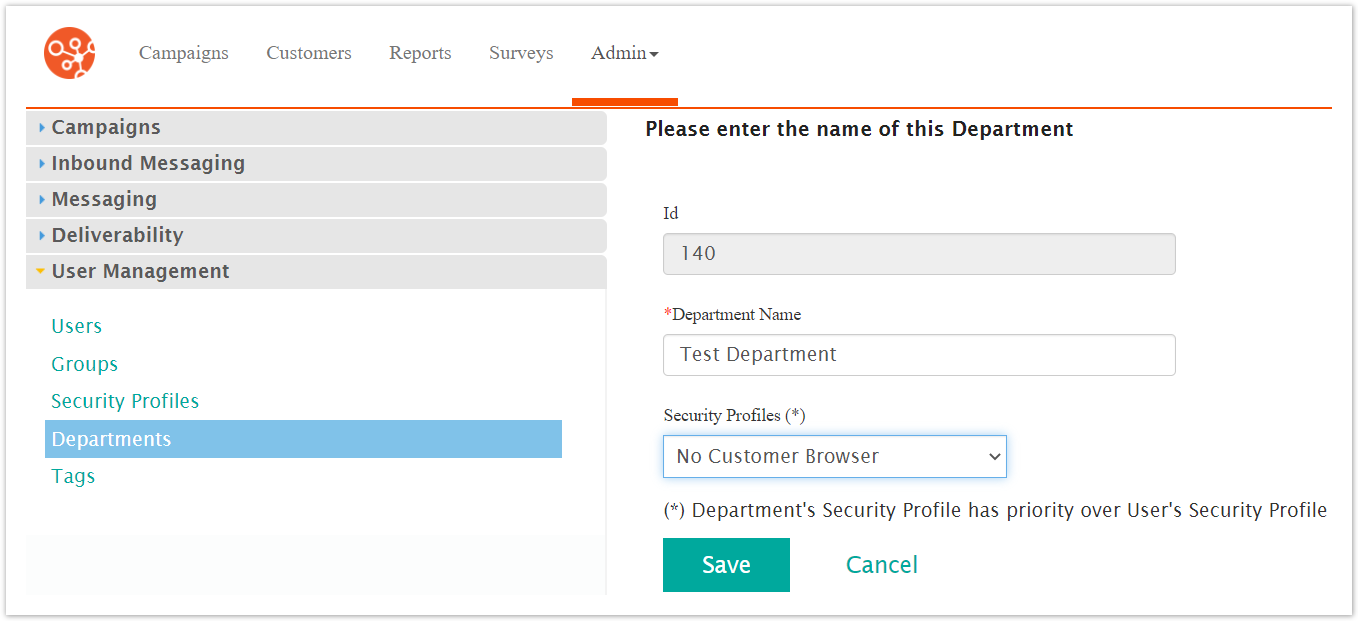Expand the Messaging sidebar section
The height and width of the screenshot is (621, 1358).
[x=316, y=199]
